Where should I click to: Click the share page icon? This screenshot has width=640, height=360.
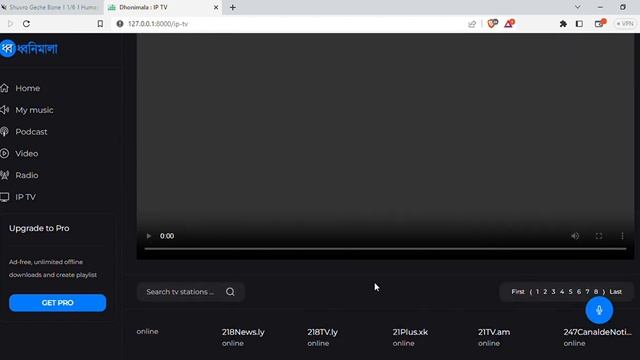click(472, 24)
